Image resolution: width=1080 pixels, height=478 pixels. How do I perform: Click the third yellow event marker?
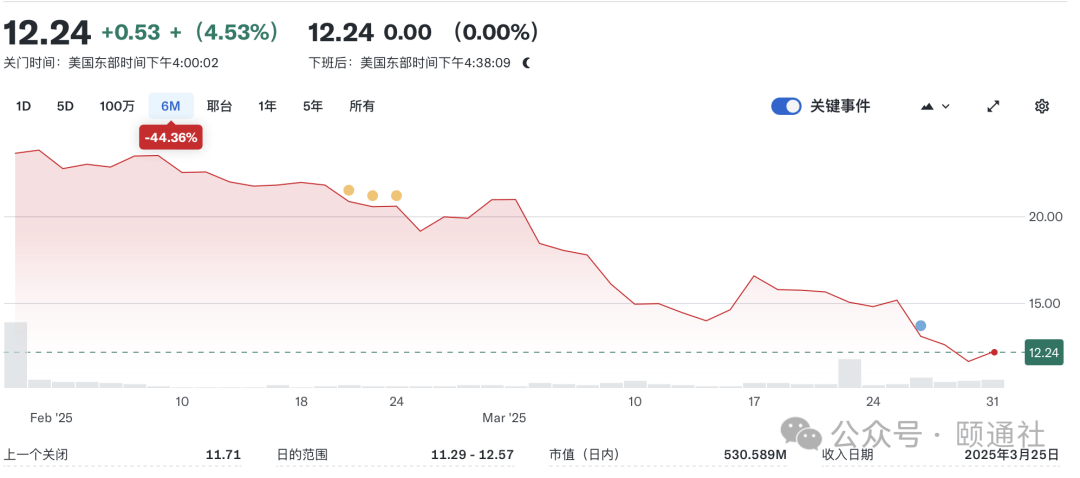coord(397,195)
